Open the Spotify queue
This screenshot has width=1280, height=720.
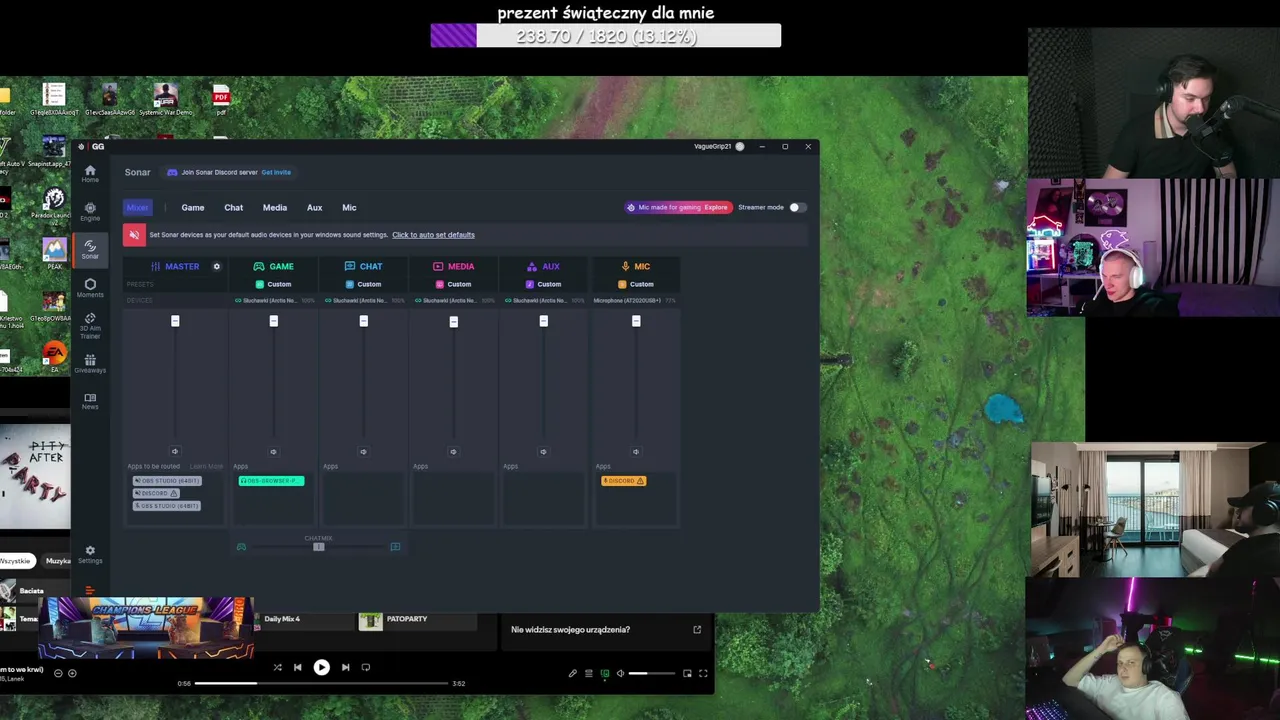[x=589, y=674]
